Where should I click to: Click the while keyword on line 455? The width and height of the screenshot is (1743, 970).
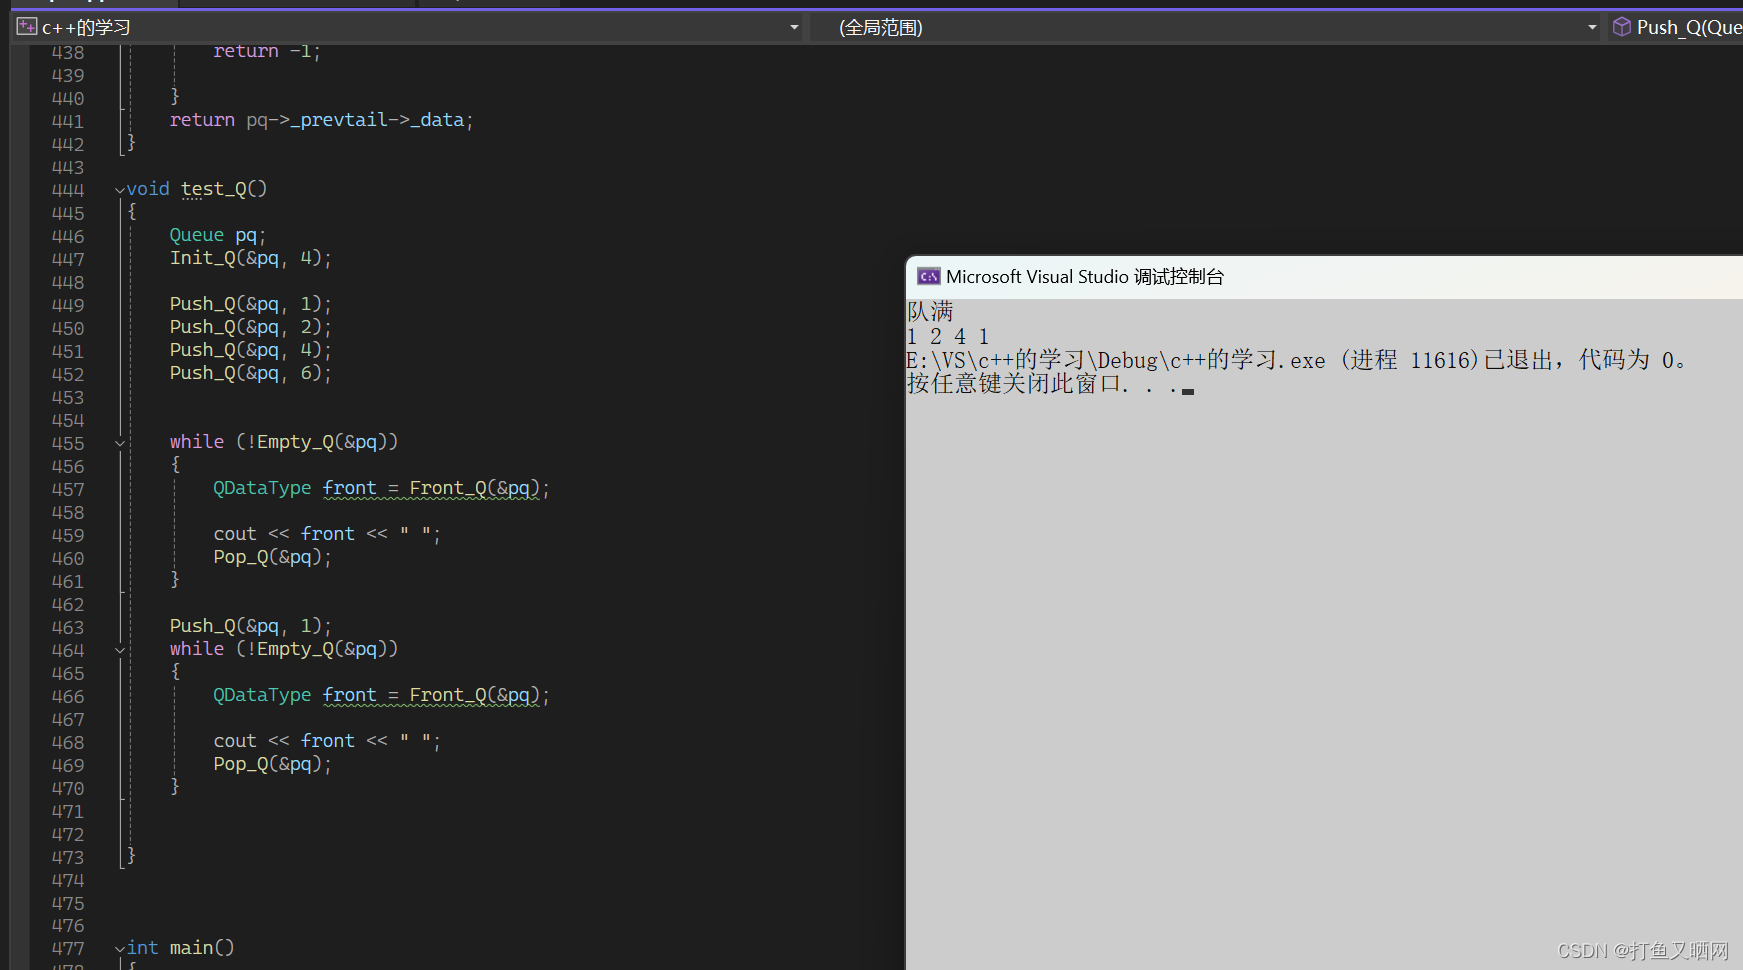(x=197, y=442)
